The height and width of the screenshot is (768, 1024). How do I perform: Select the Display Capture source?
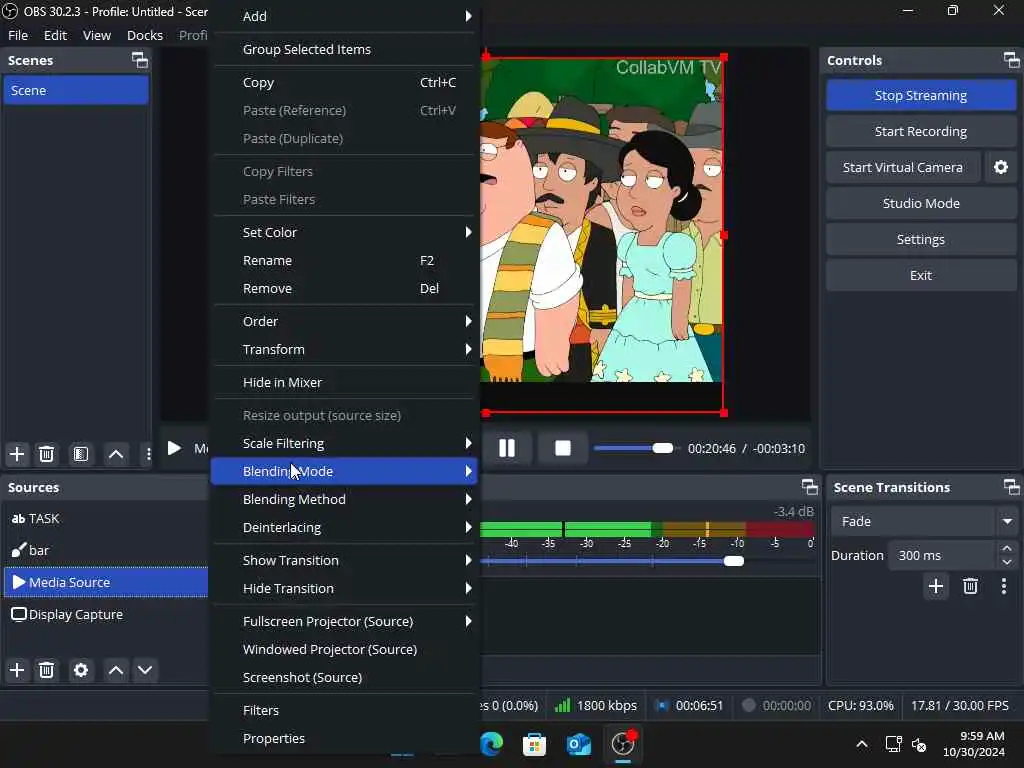coord(106,614)
